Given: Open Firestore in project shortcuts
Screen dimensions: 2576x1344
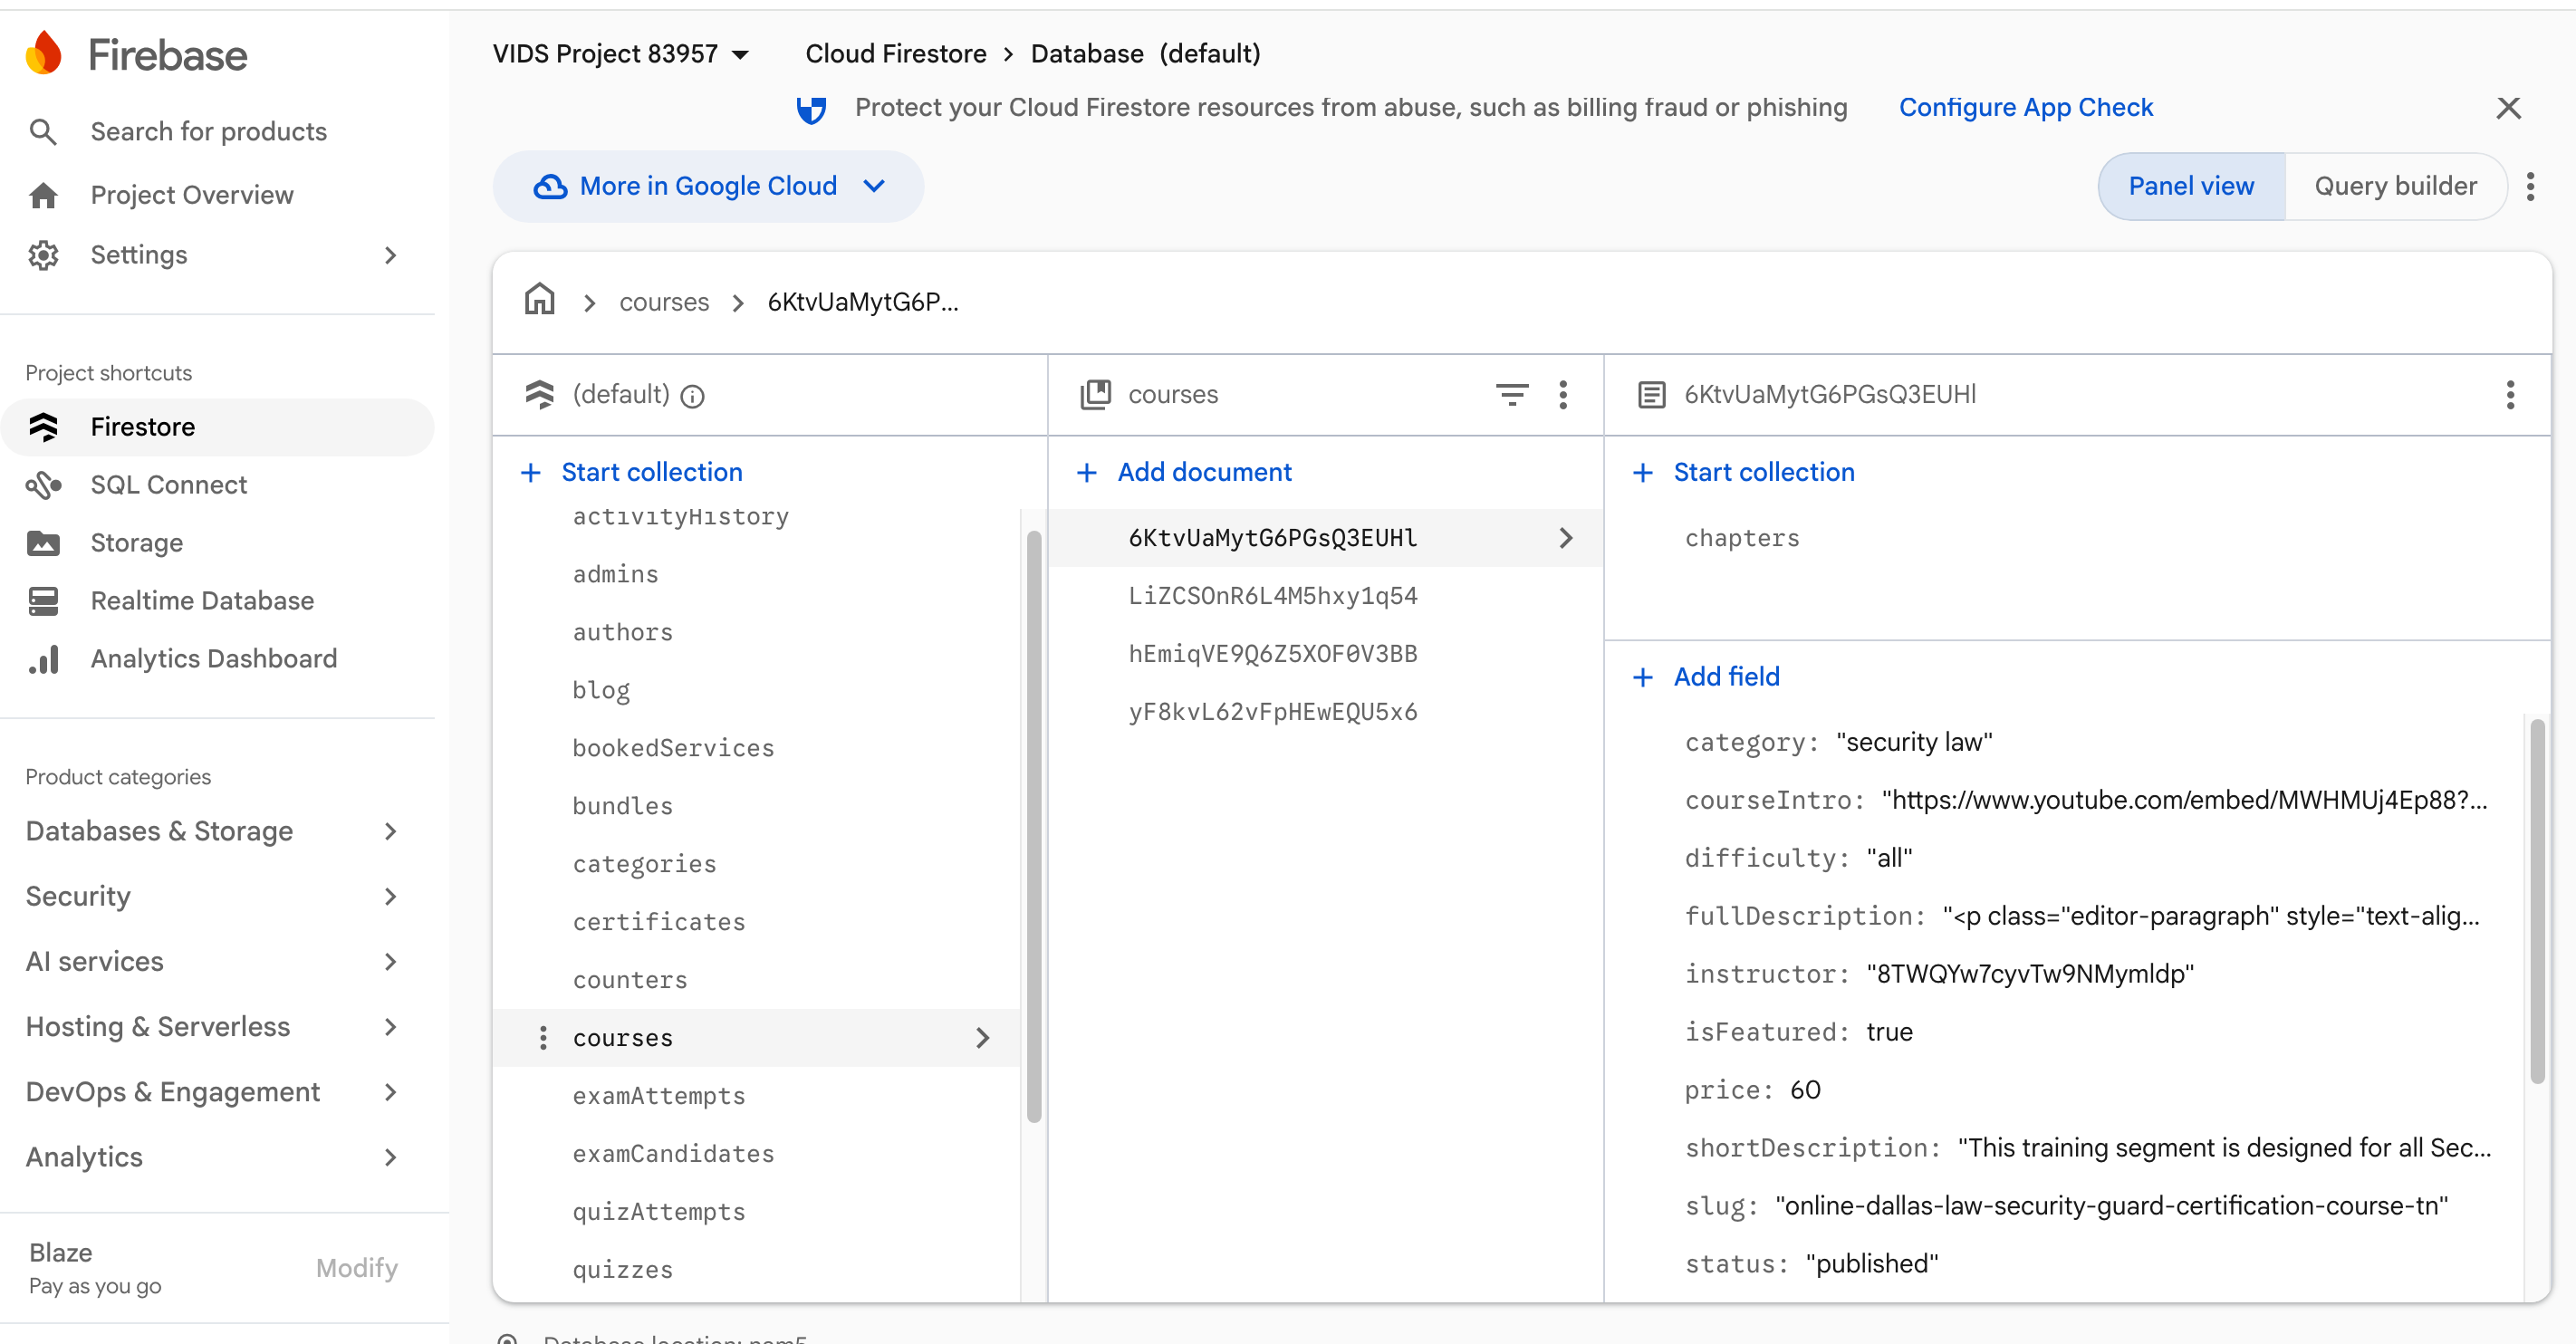Looking at the screenshot, I should [218, 427].
